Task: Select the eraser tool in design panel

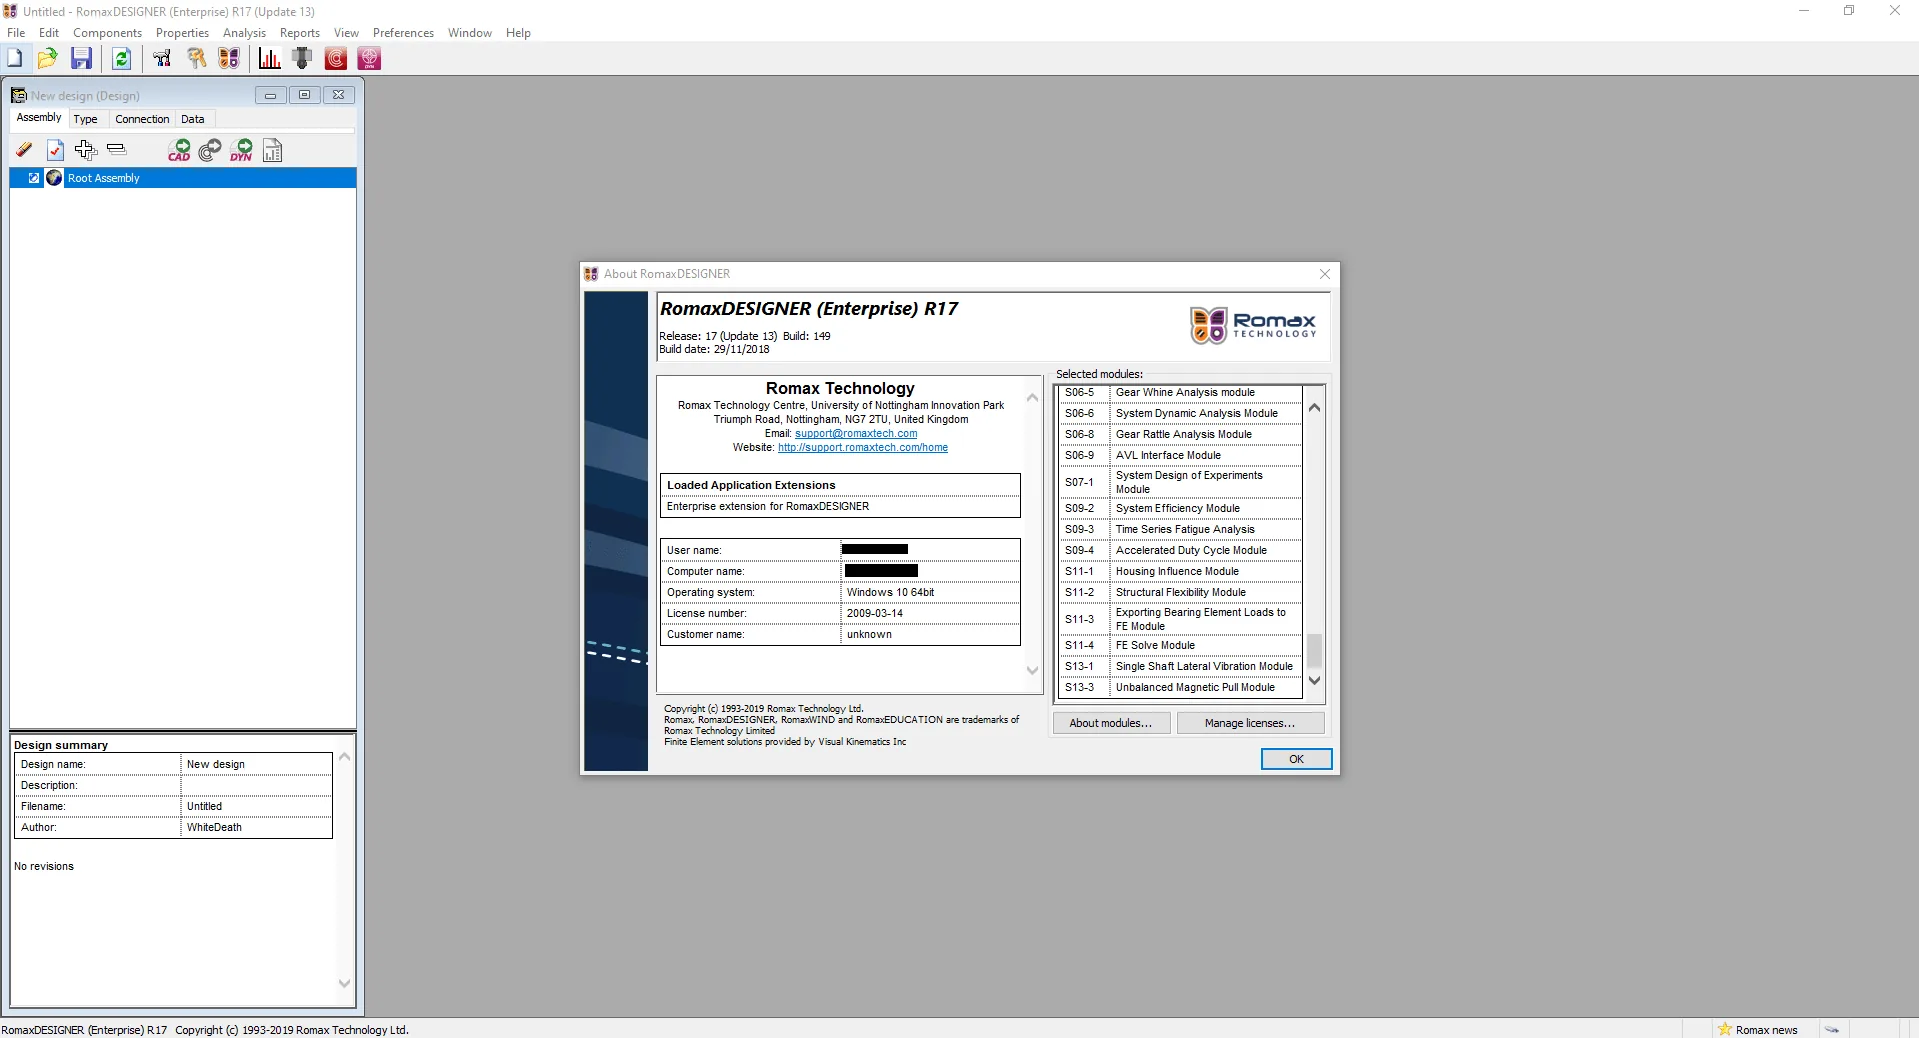Action: 24,150
